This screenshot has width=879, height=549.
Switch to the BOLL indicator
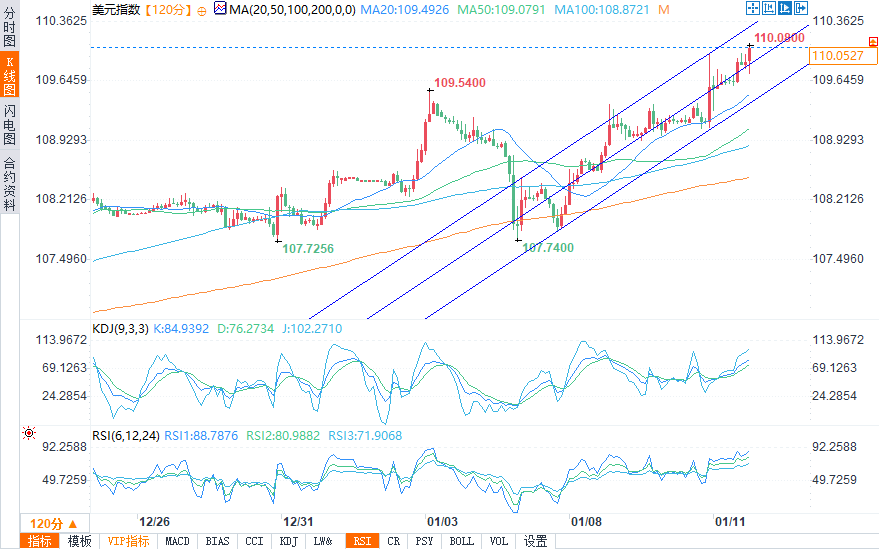pos(461,541)
